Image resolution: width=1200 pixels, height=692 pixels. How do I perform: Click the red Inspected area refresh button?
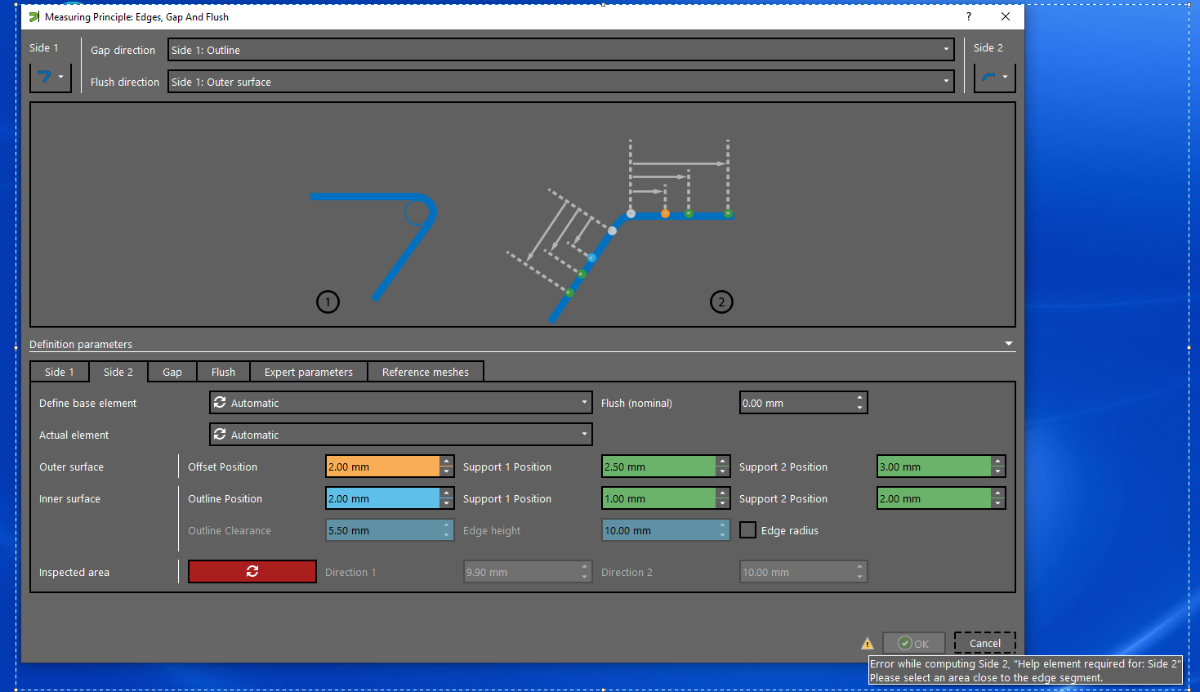pyautogui.click(x=252, y=571)
